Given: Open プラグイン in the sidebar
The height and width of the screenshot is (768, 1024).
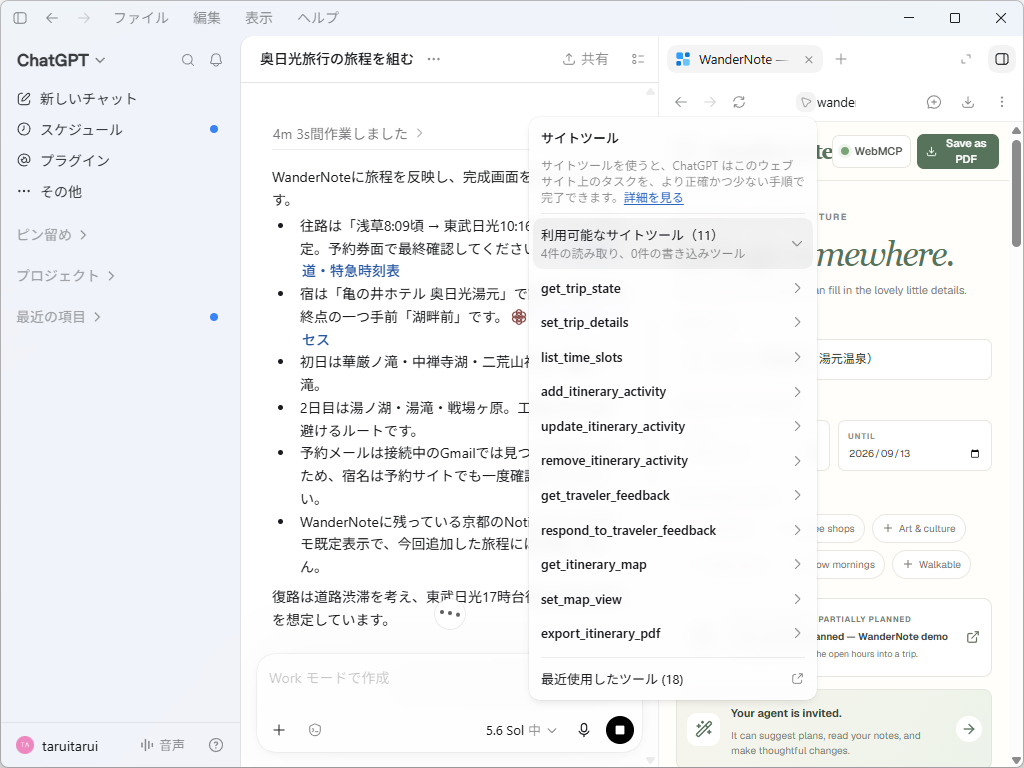Looking at the screenshot, I should 63,160.
